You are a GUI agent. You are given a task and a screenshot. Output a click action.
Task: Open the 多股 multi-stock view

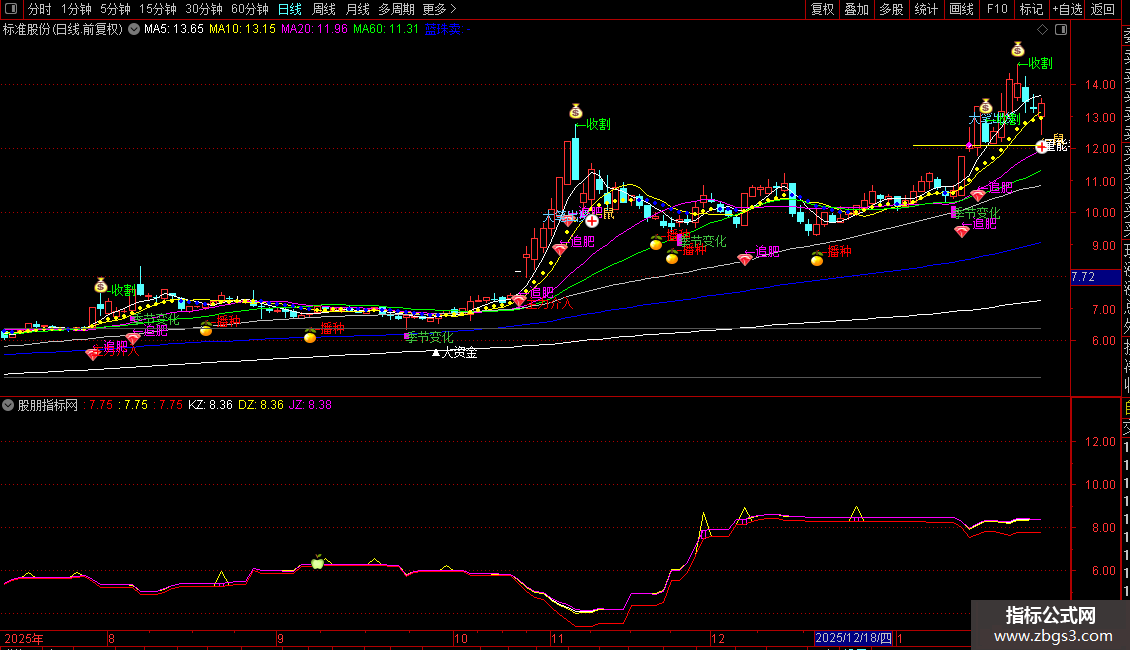click(891, 9)
